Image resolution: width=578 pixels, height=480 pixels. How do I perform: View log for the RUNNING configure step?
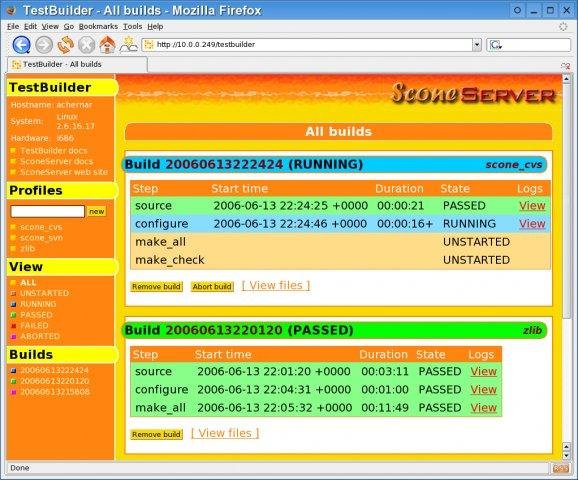532,224
